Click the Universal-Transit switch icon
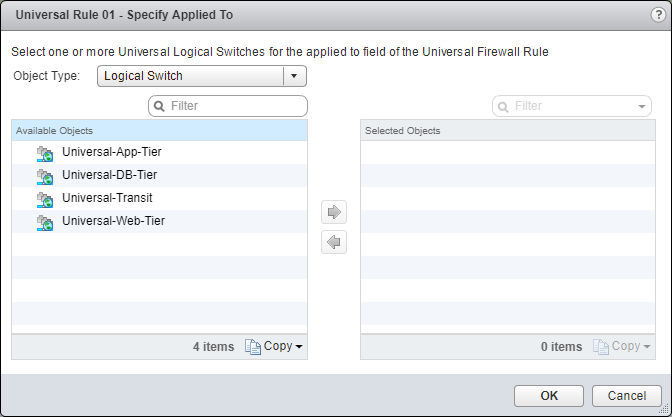The width and height of the screenshot is (672, 417). pyautogui.click(x=44, y=198)
